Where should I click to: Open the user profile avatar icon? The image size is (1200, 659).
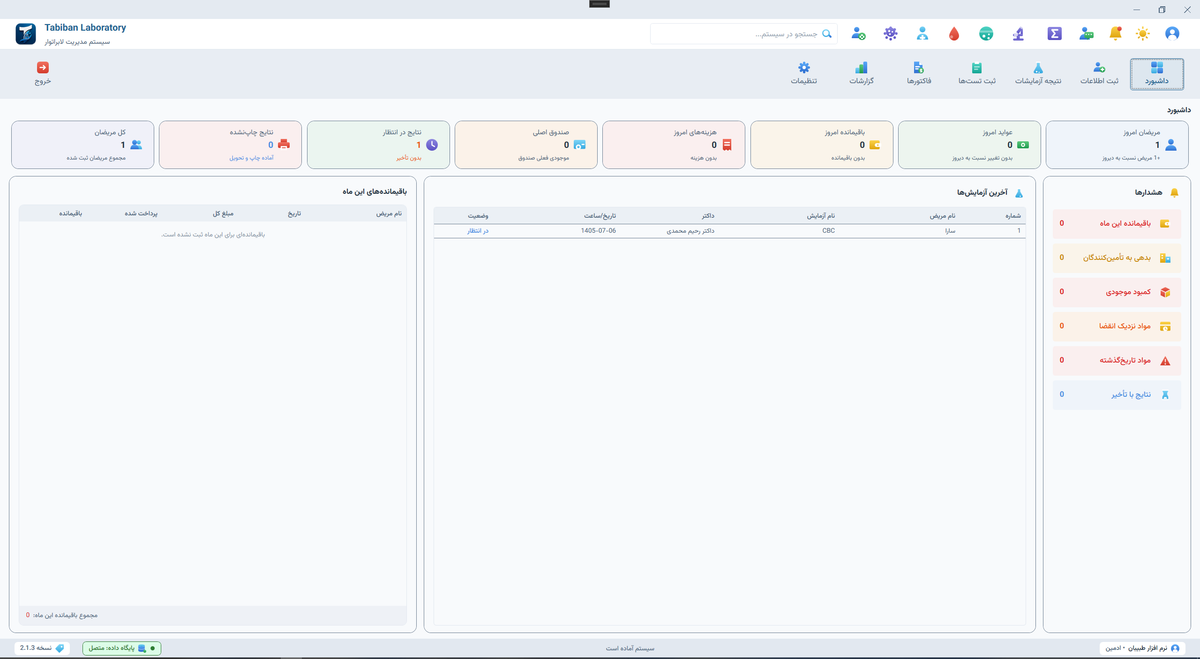coord(1172,34)
